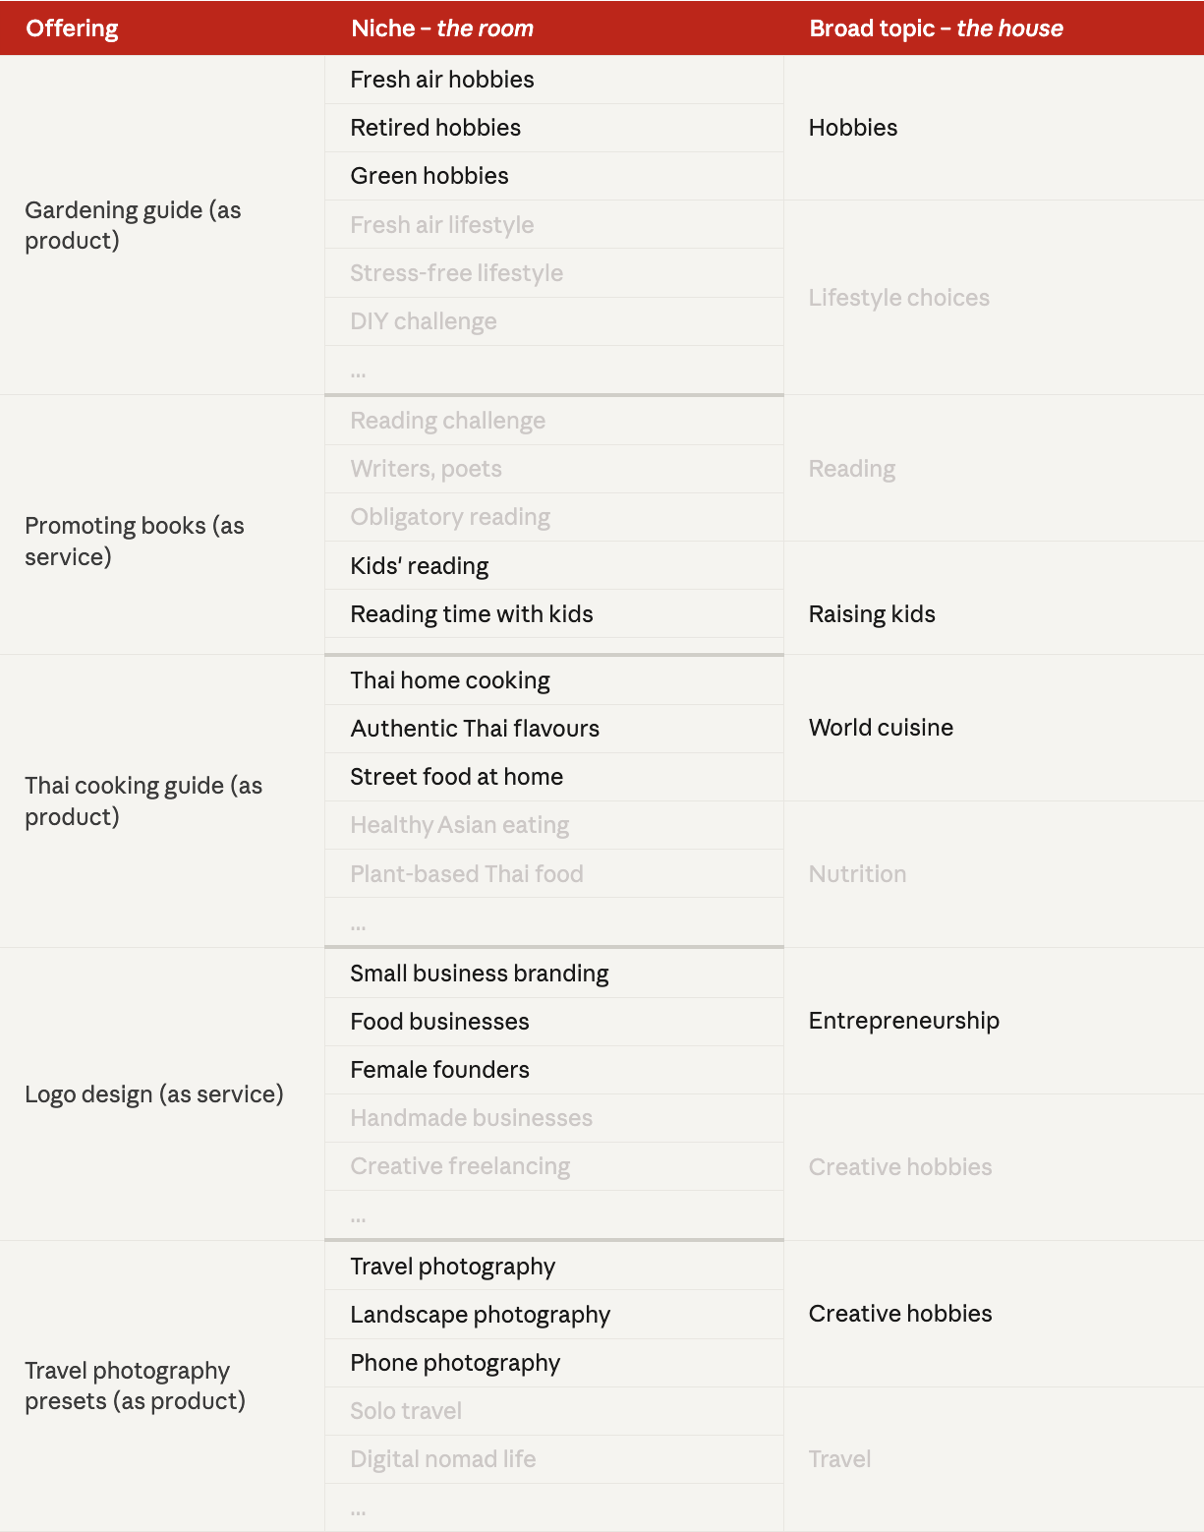
Task: Click the Gardening guide (as product) cell
Action: pos(162,225)
